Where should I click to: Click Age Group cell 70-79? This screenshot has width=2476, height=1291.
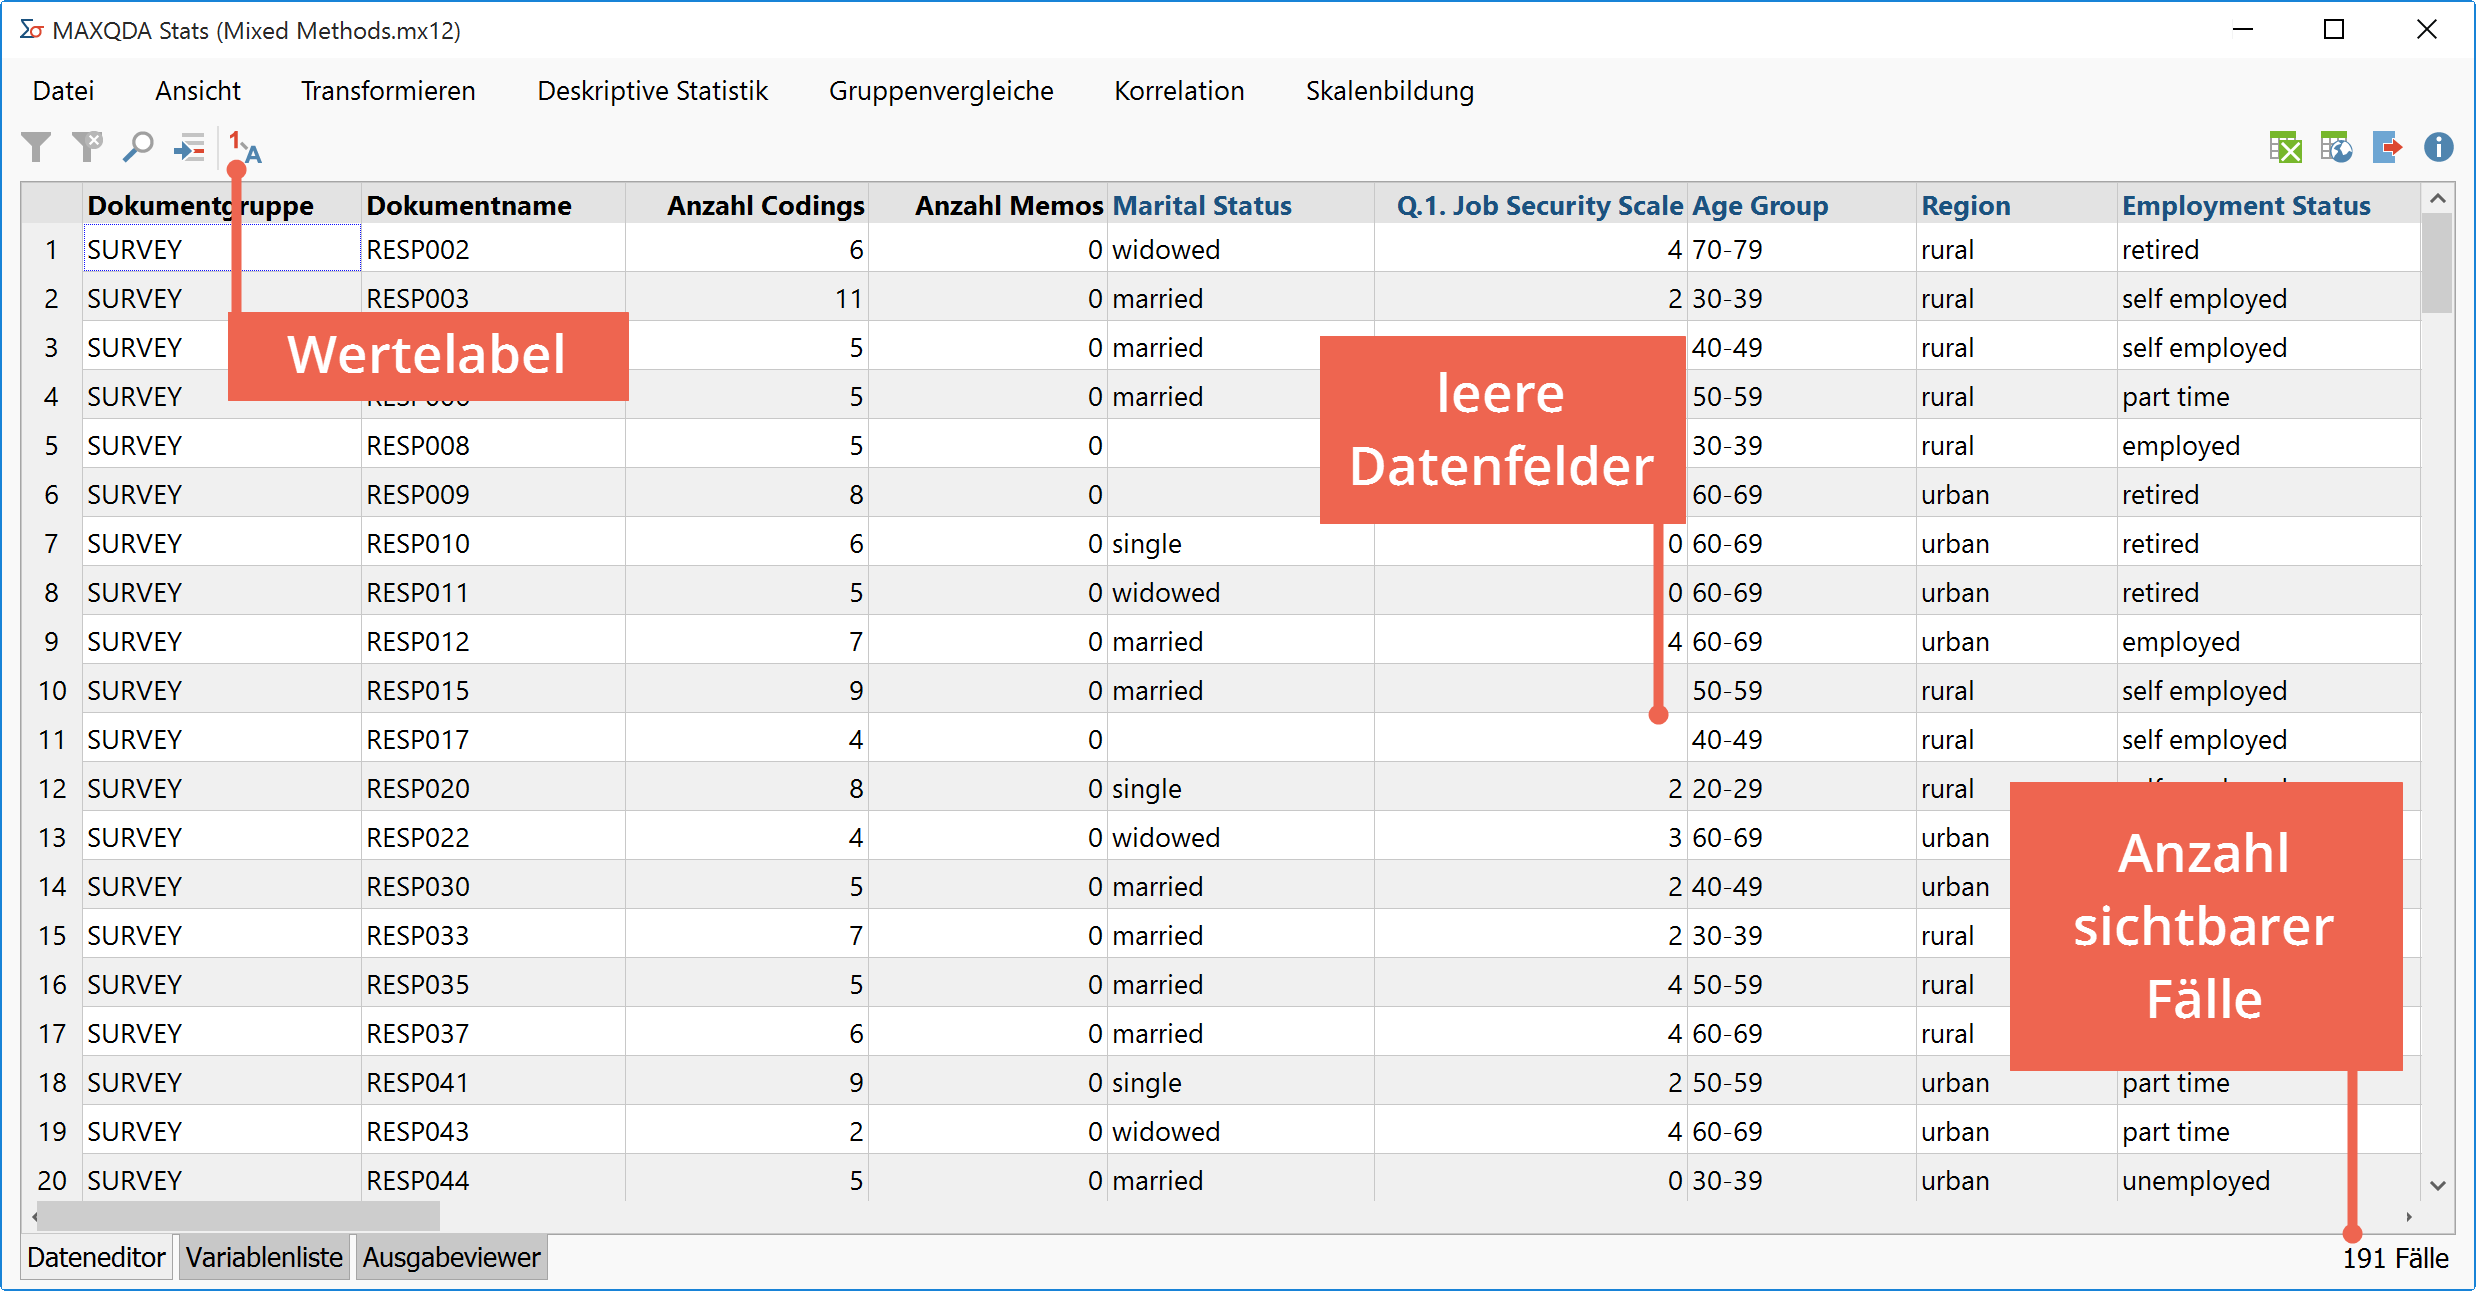coord(1802,249)
